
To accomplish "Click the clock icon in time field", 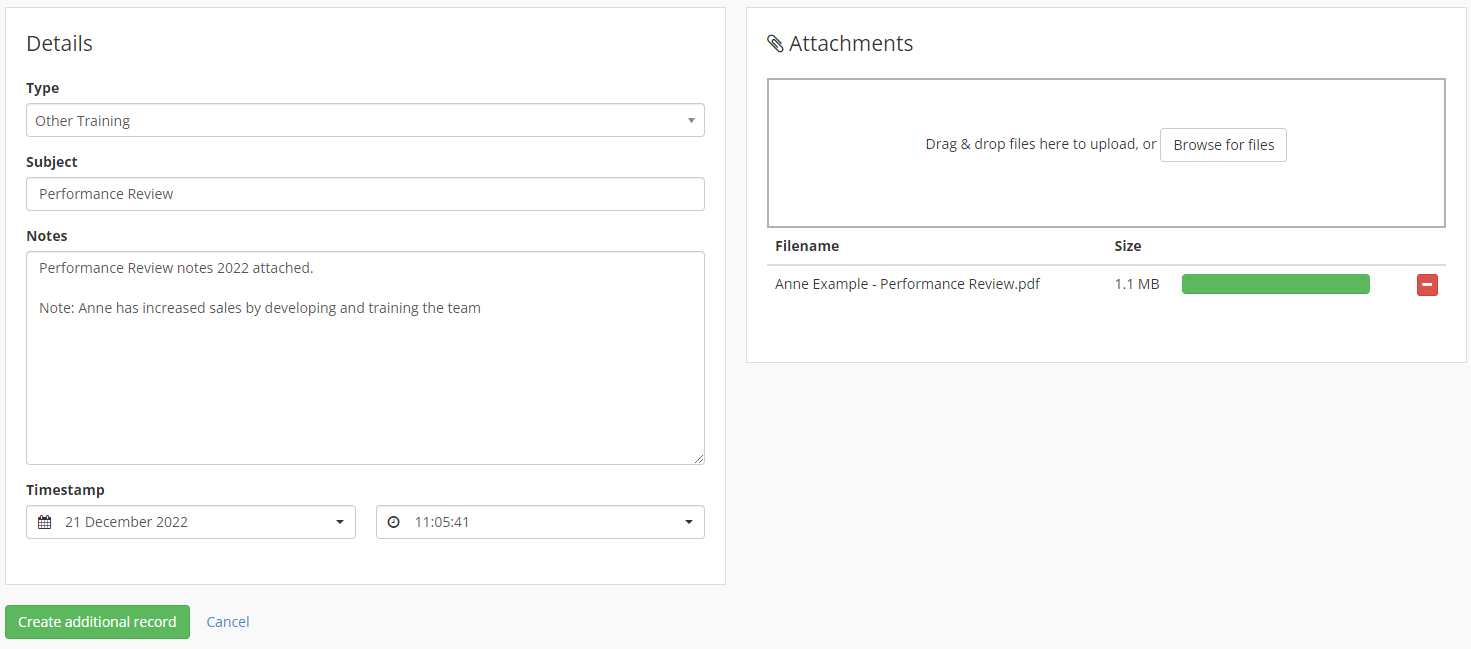I will point(394,522).
